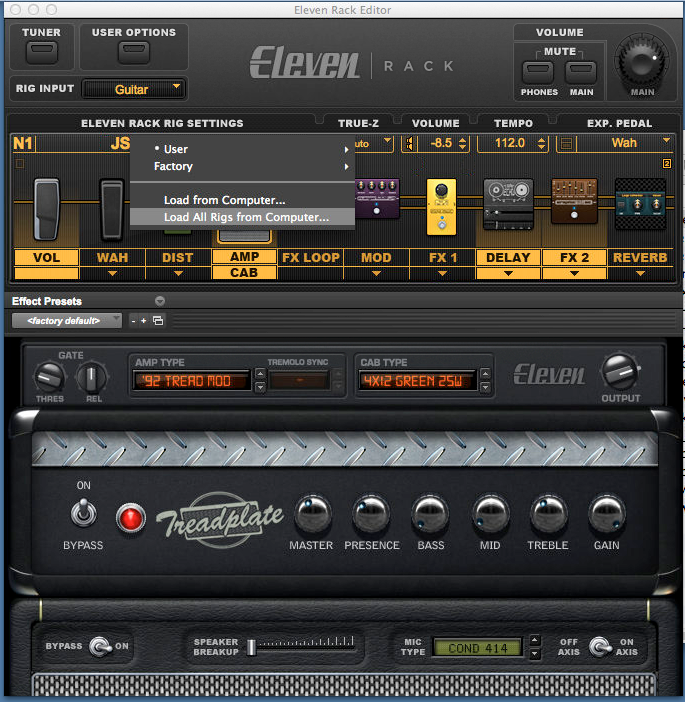Click the BASS knob
This screenshot has width=685, height=702.
click(x=430, y=515)
